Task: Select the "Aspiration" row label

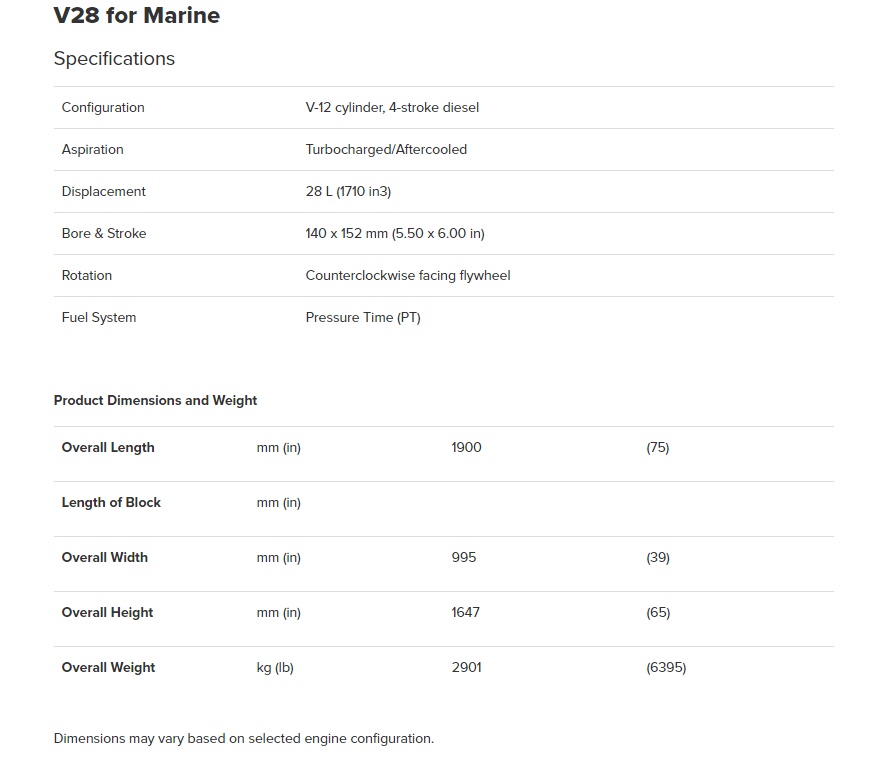Action: tap(93, 150)
